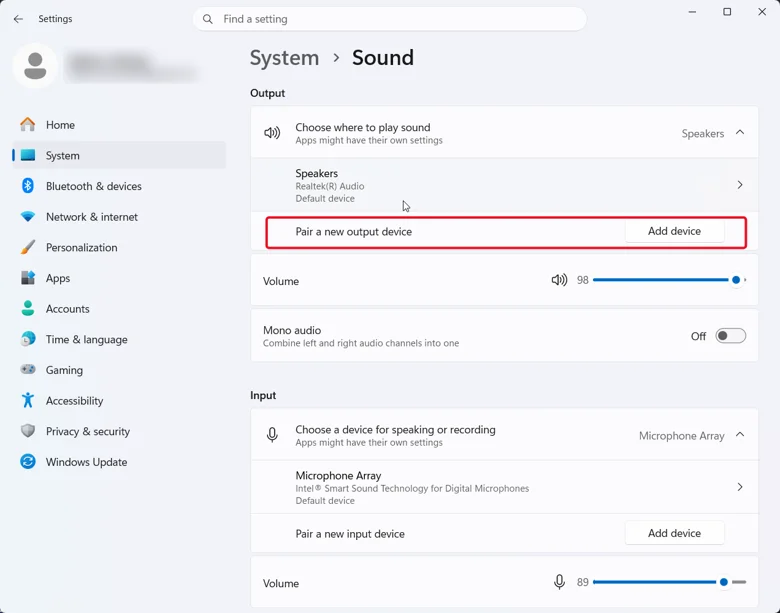Click the Privacy shield icon
This screenshot has height=613, width=780.
pyautogui.click(x=28, y=431)
